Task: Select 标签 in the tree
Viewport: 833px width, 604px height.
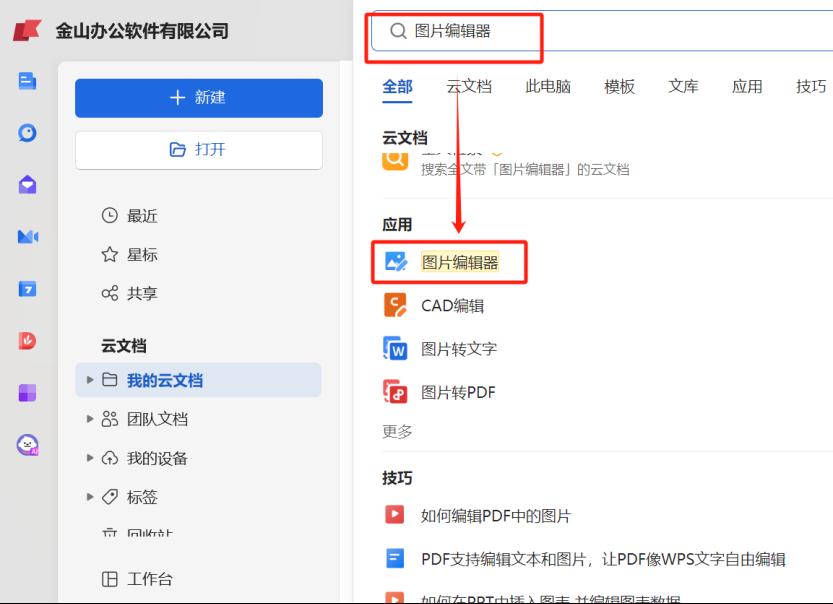Action: point(142,497)
